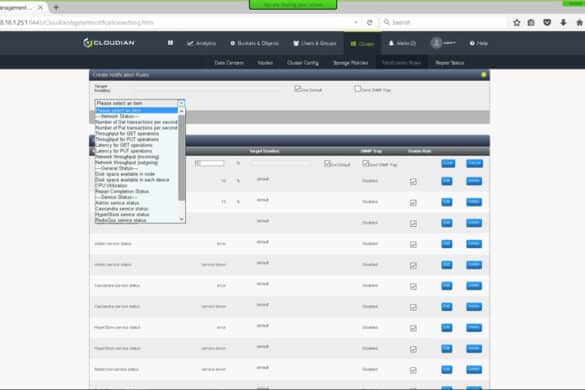Click the user avatar icon in navbar

coord(436,43)
